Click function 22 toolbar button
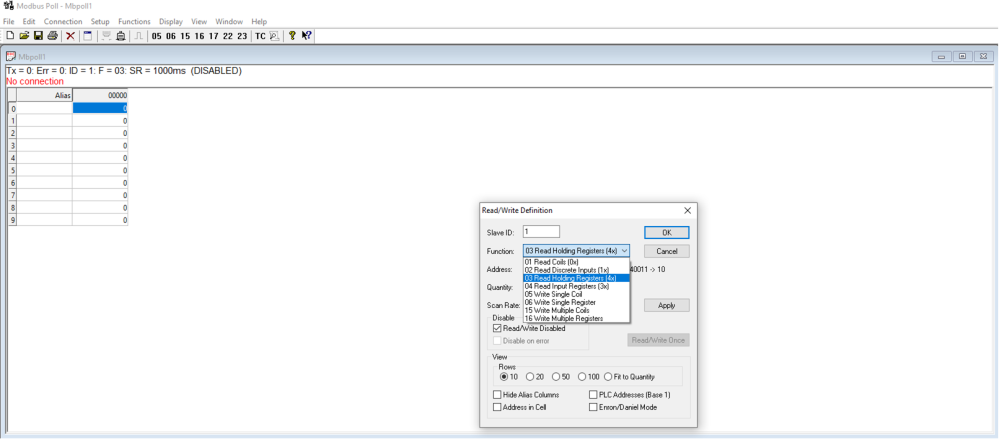This screenshot has height=439, width=1000. pos(228,36)
